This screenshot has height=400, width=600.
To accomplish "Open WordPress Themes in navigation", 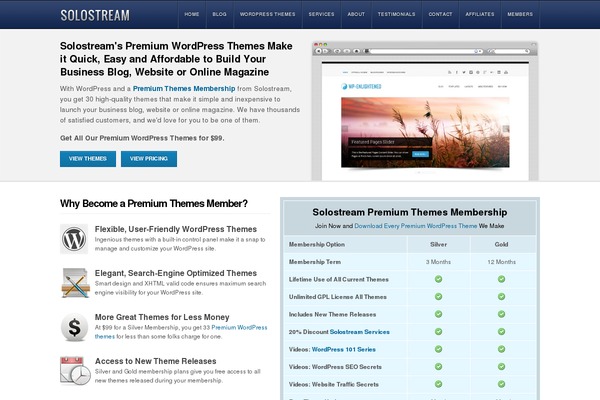I will [267, 14].
